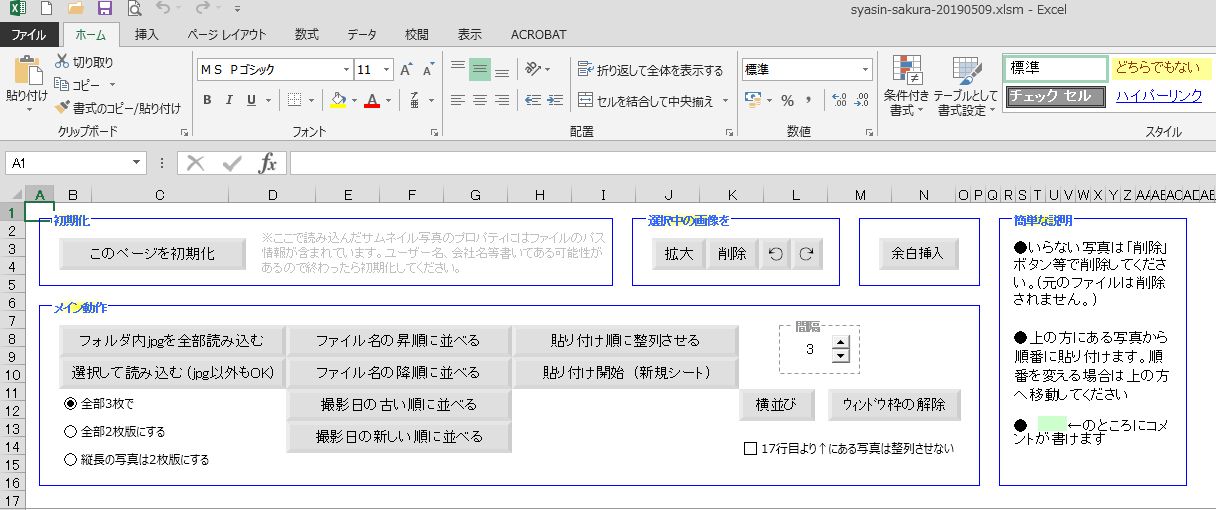
Task: Click the center horizontal alignment icon
Action: point(479,100)
